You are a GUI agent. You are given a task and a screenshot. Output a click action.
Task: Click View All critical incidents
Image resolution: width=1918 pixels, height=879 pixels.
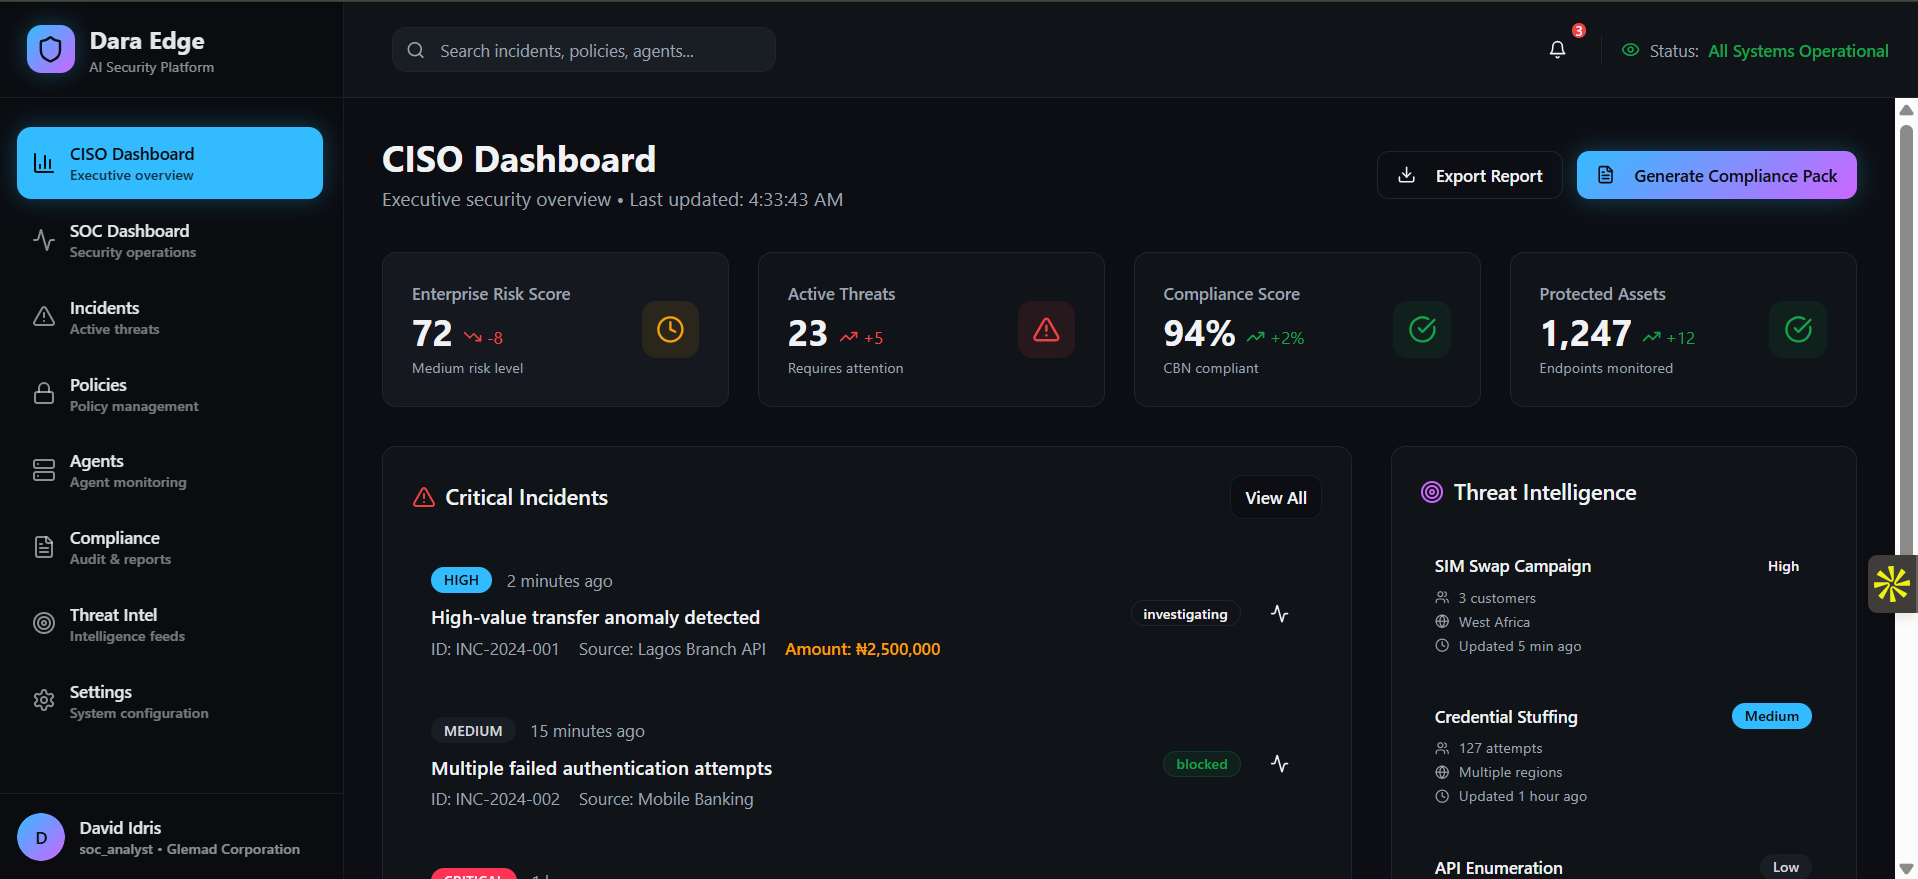click(x=1275, y=498)
